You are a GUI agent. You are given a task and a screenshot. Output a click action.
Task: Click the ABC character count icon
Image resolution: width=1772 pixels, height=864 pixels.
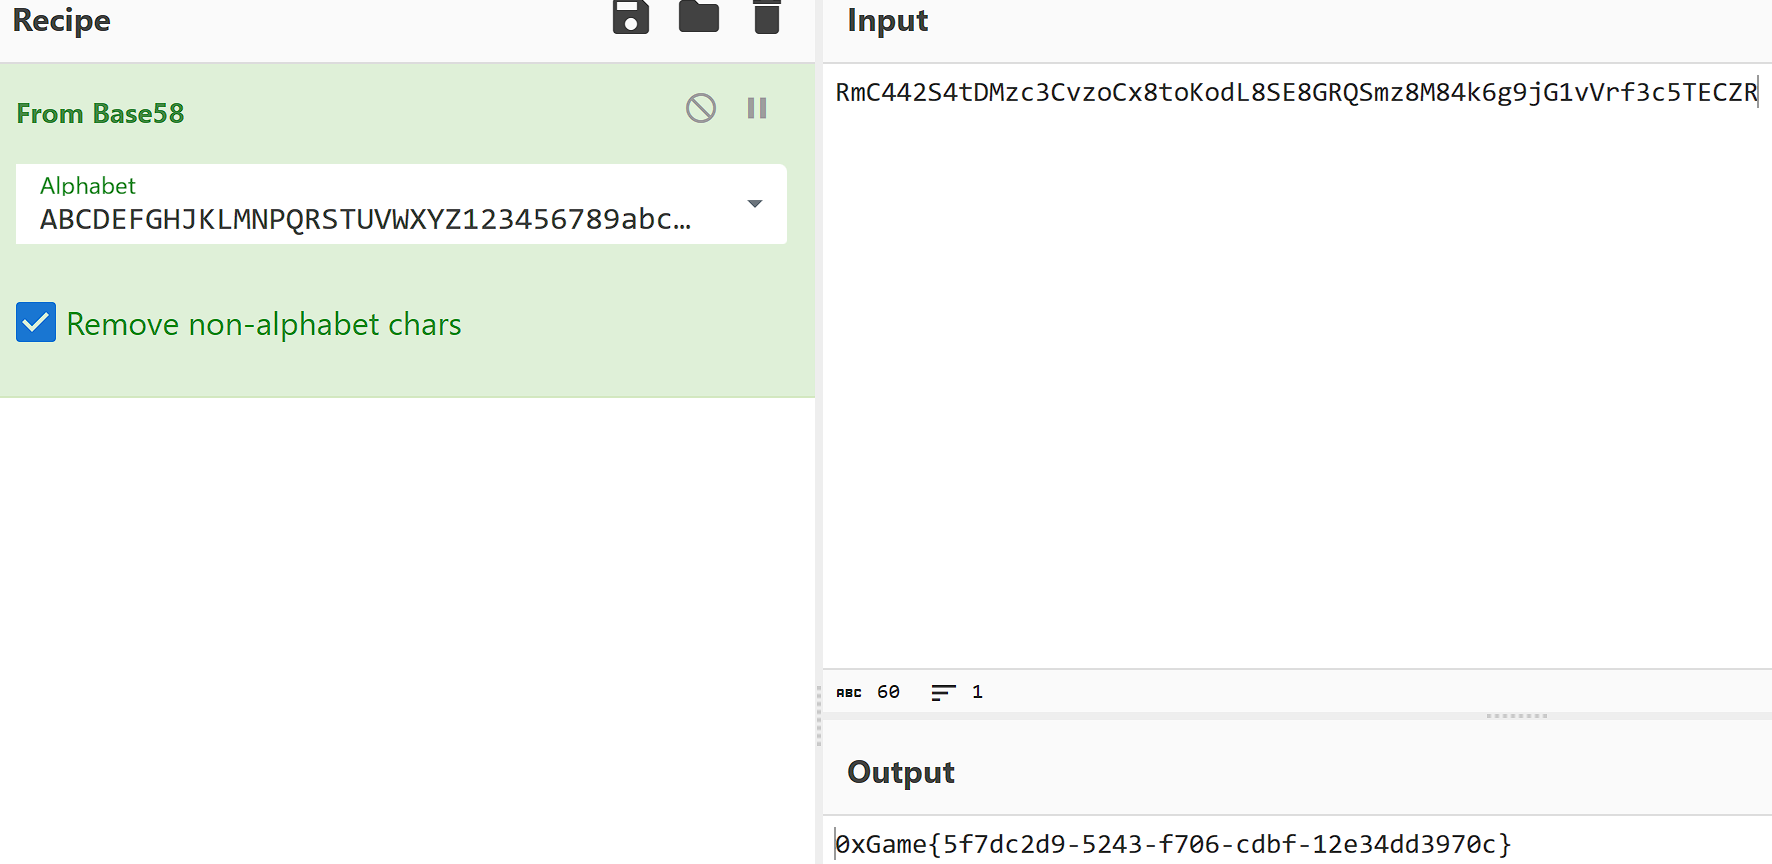pyautogui.click(x=849, y=692)
